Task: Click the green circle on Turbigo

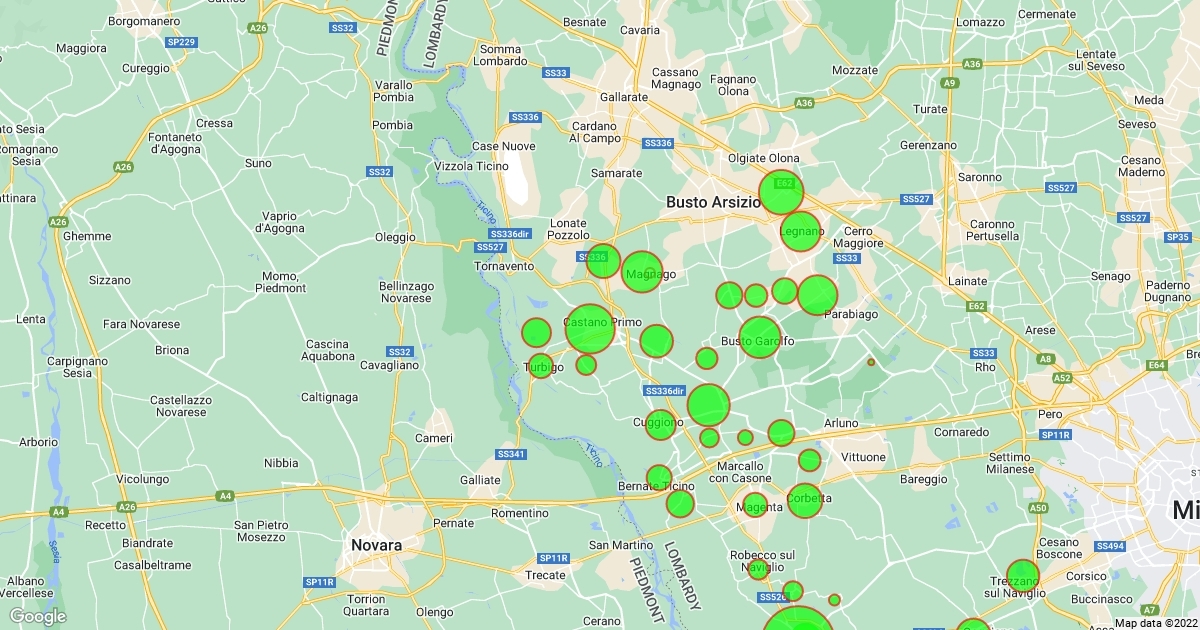Action: point(541,366)
